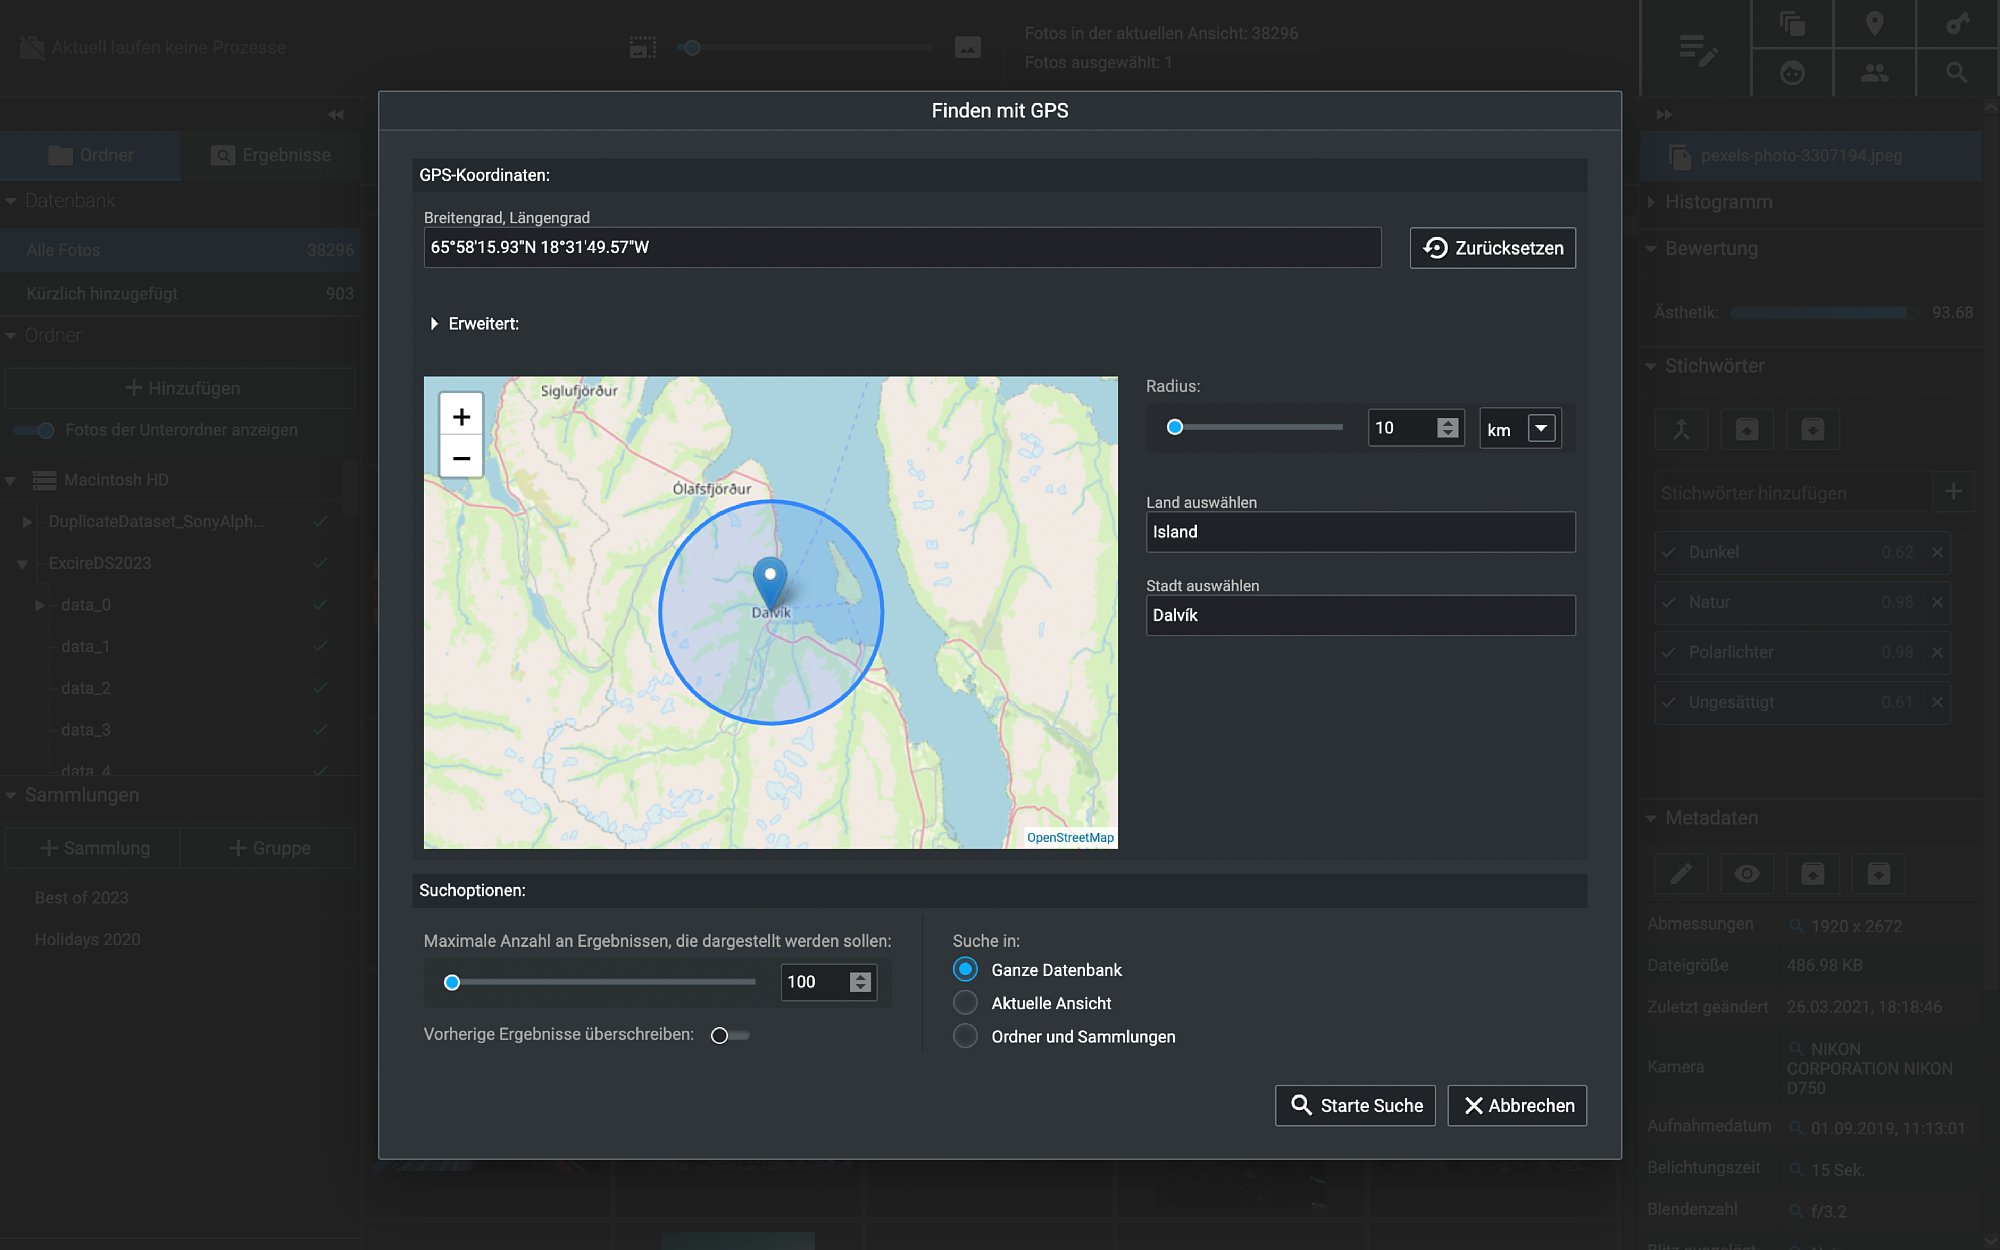Switch to the Ergebnisse tab
Image resolution: width=2000 pixels, height=1250 pixels.
click(270, 155)
